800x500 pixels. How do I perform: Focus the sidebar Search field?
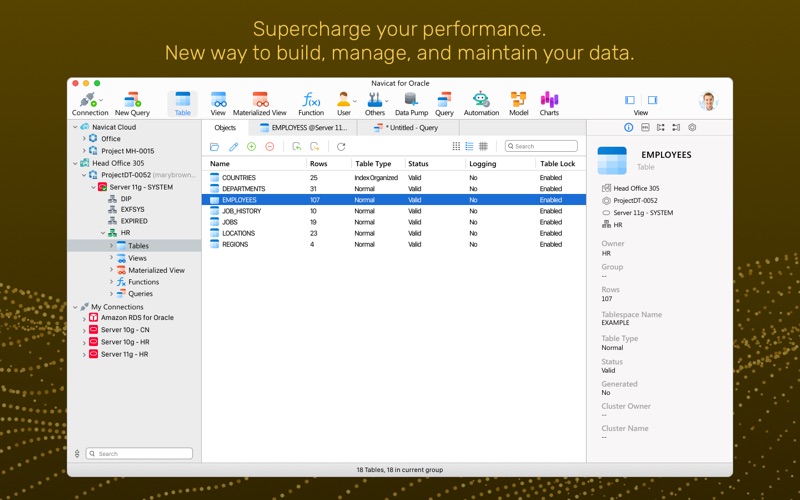point(139,453)
